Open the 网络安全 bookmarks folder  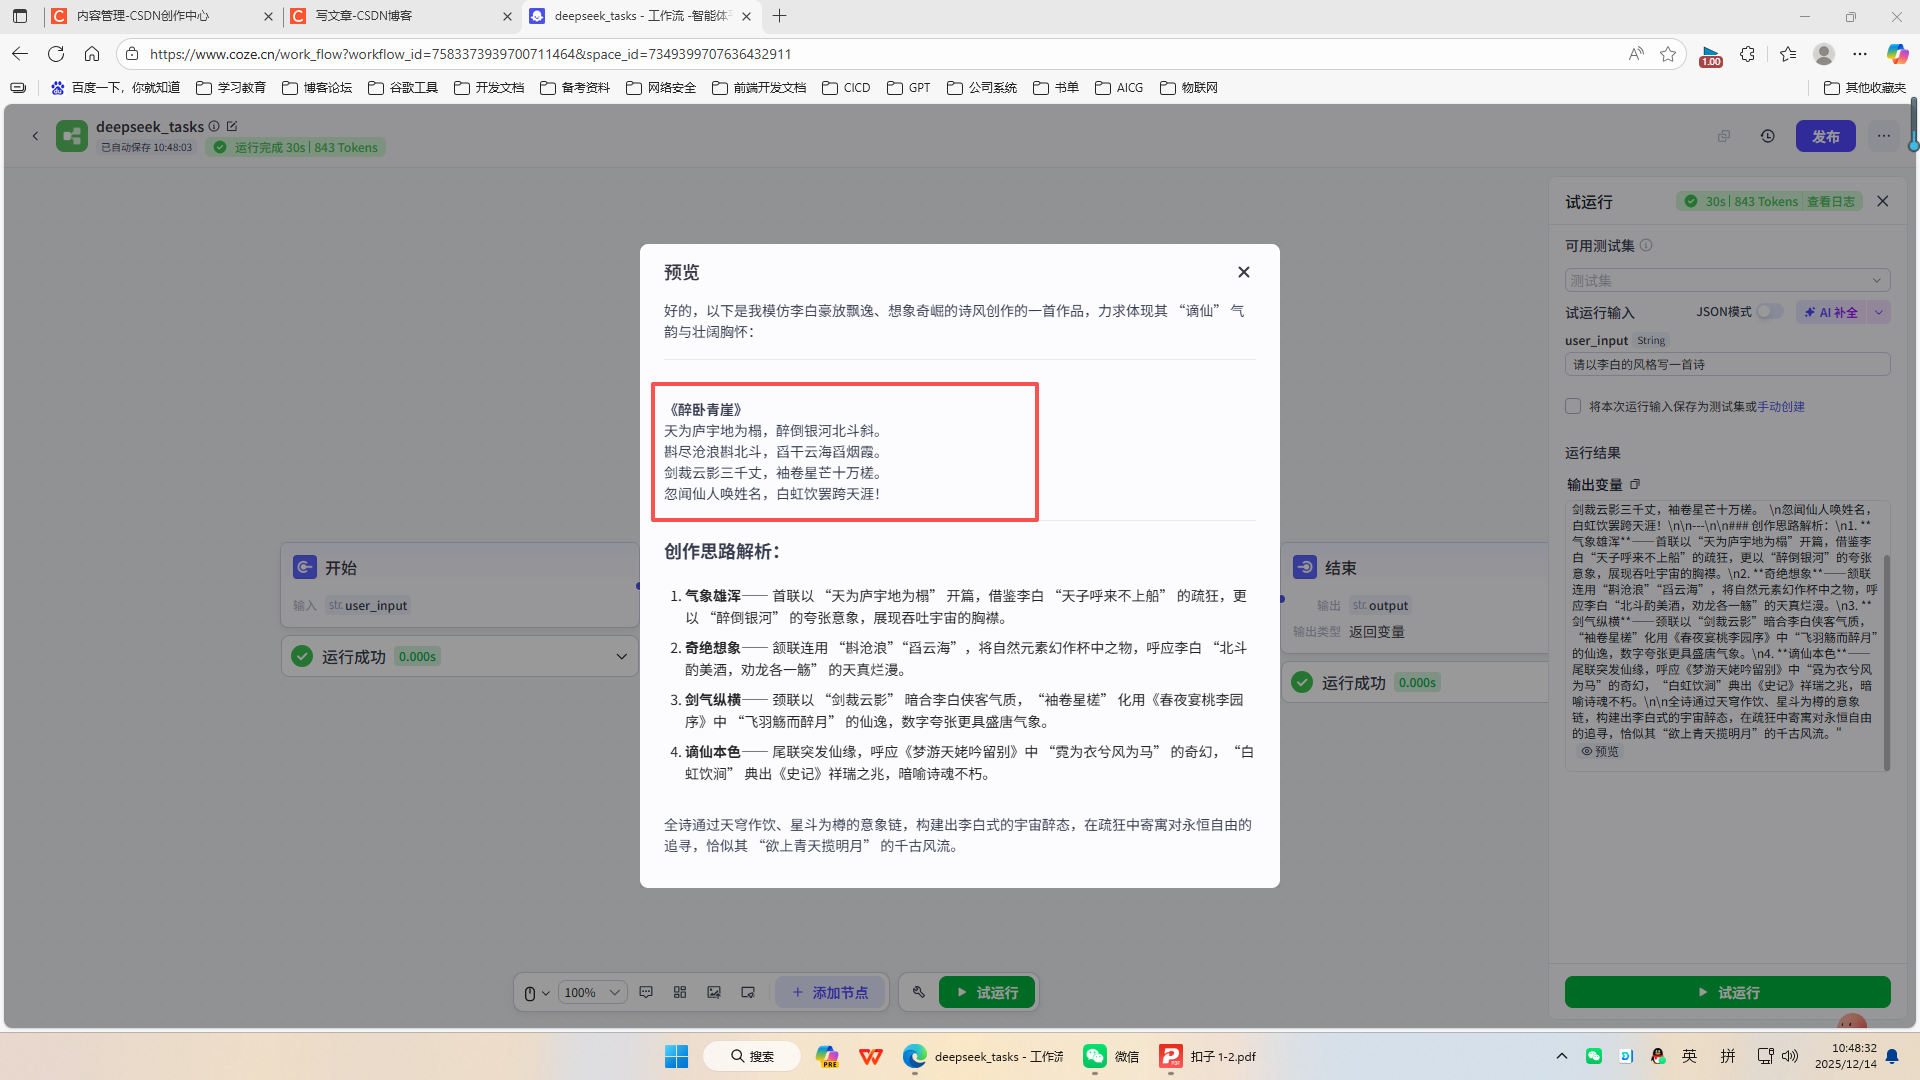(x=660, y=88)
